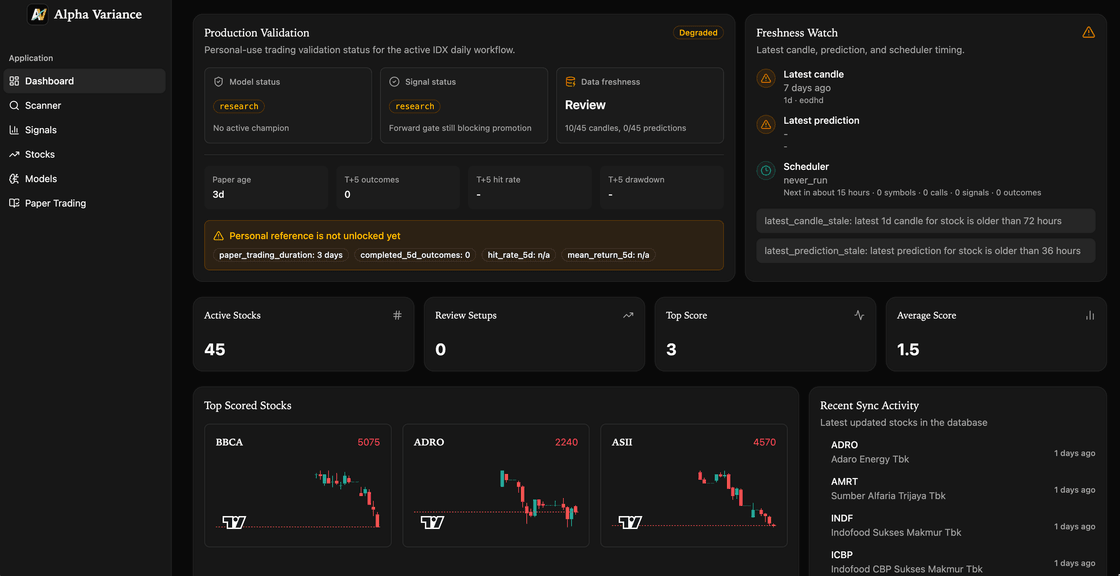Image resolution: width=1120 pixels, height=576 pixels.
Task: Click TradingView logo on ADRO chart
Action: coord(431,522)
